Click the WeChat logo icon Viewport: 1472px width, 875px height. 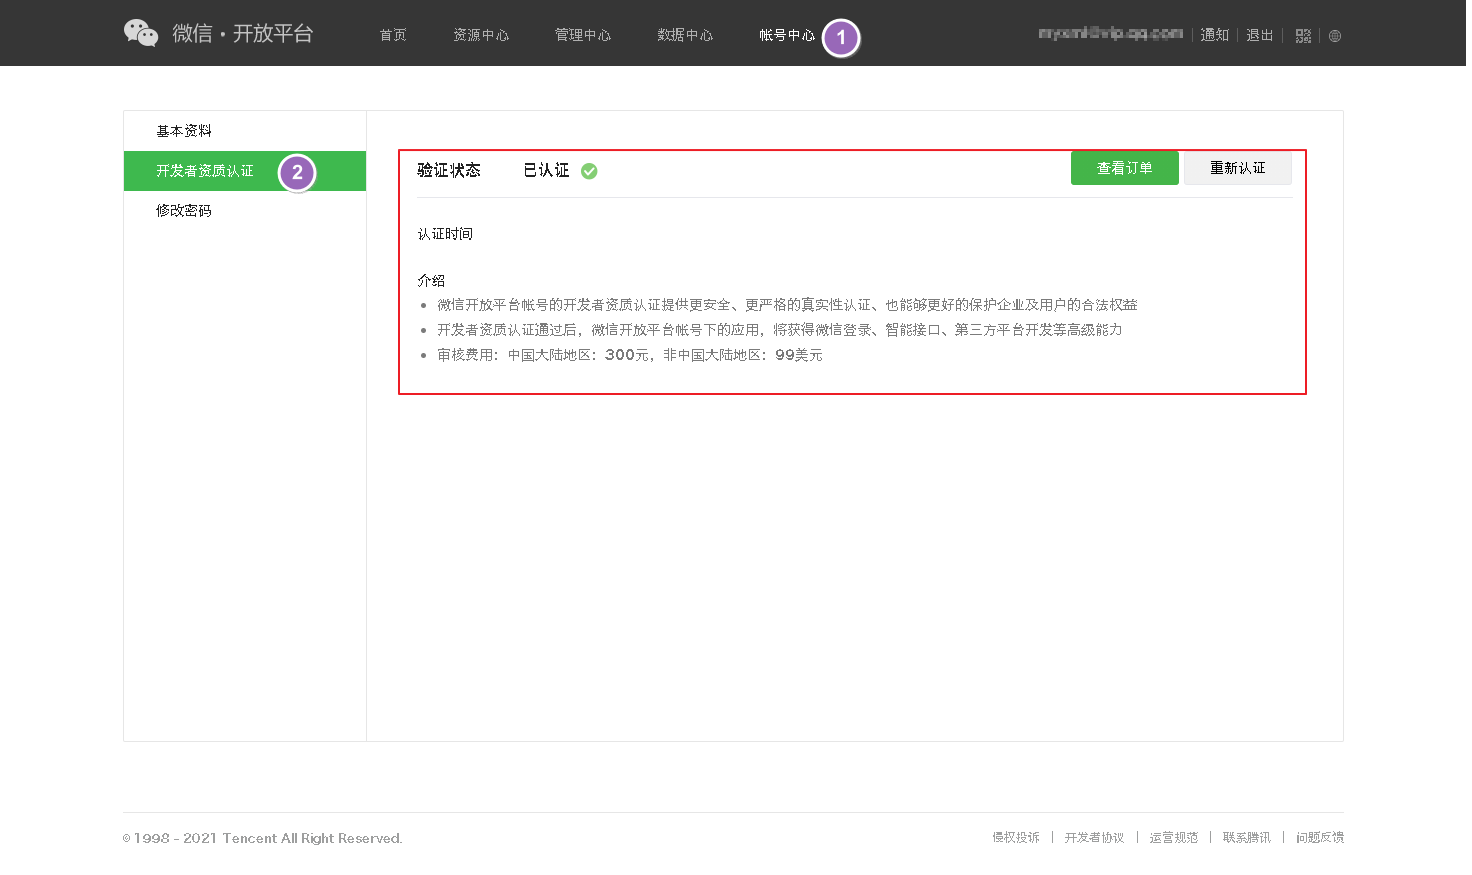coord(141,33)
